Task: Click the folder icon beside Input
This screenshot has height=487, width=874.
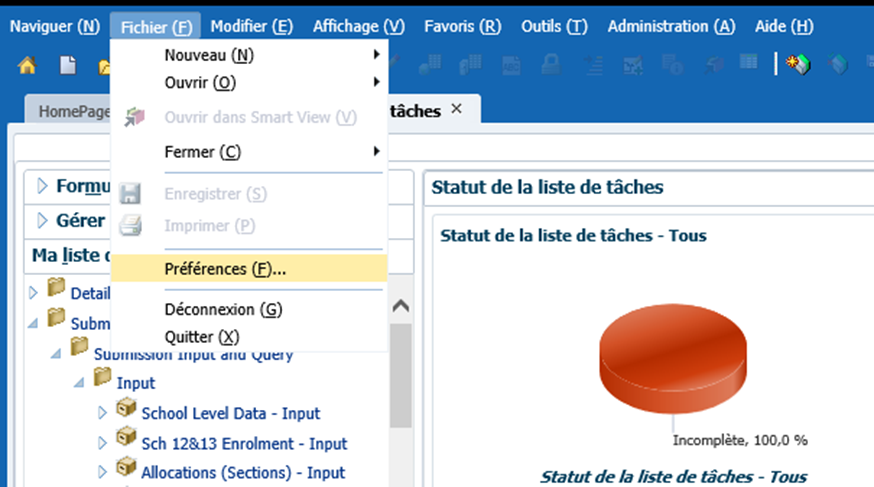Action: (x=102, y=380)
